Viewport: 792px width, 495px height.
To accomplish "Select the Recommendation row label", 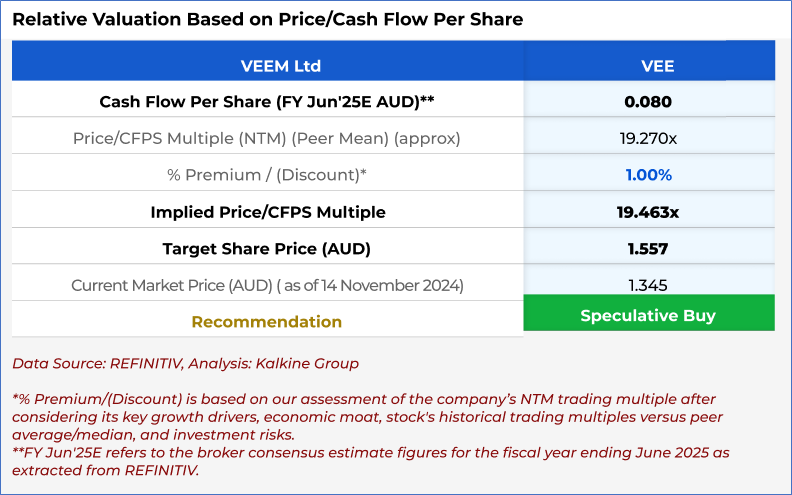I will tap(267, 322).
